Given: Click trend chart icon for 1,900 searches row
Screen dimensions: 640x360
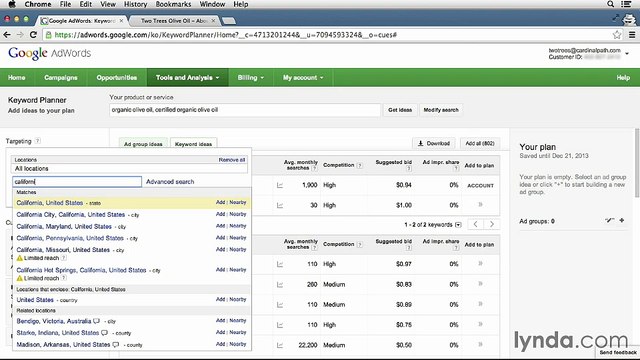Looking at the screenshot, I should click(x=280, y=185).
